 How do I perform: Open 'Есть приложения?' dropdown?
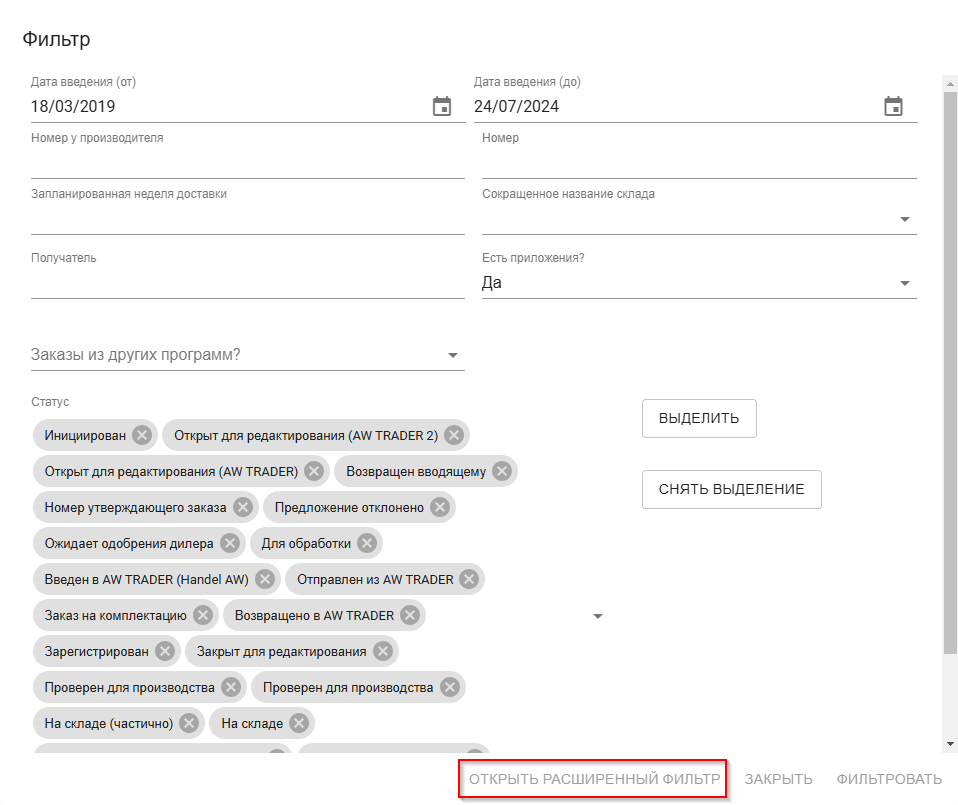pos(904,283)
